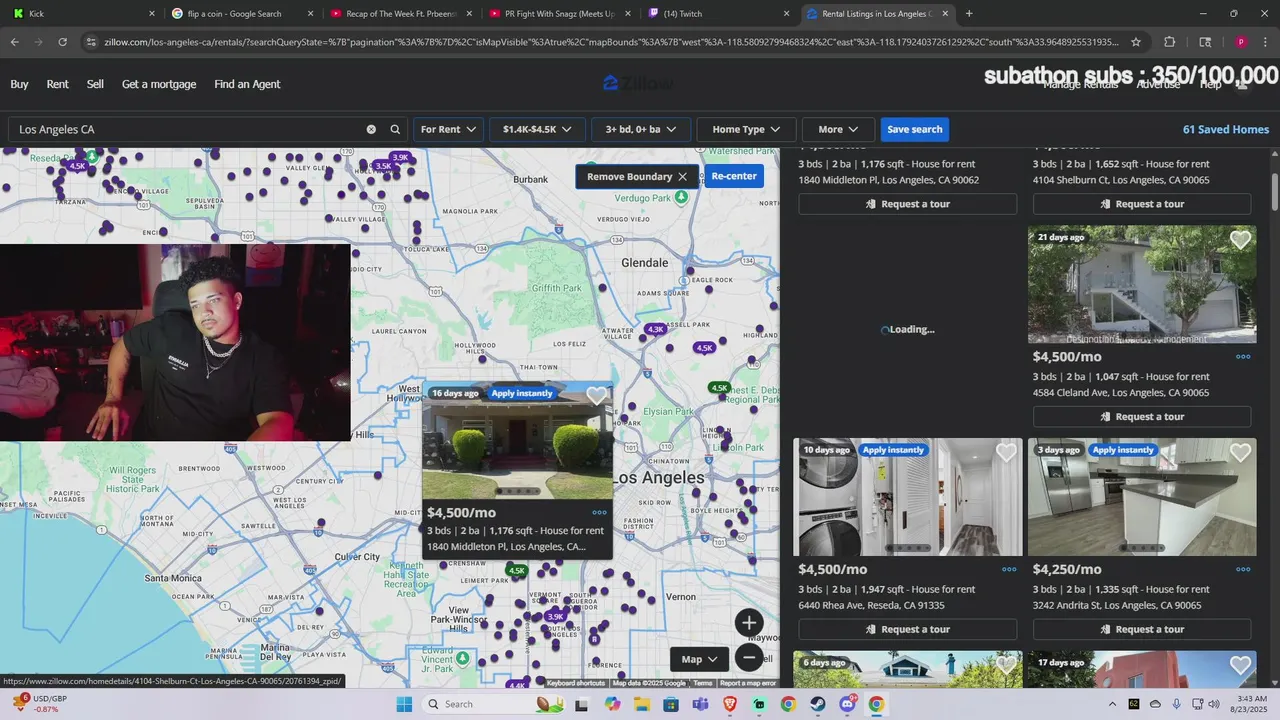Open Copilot from the taskbar
Viewport: 1280px width, 720px height.
pos(612,704)
